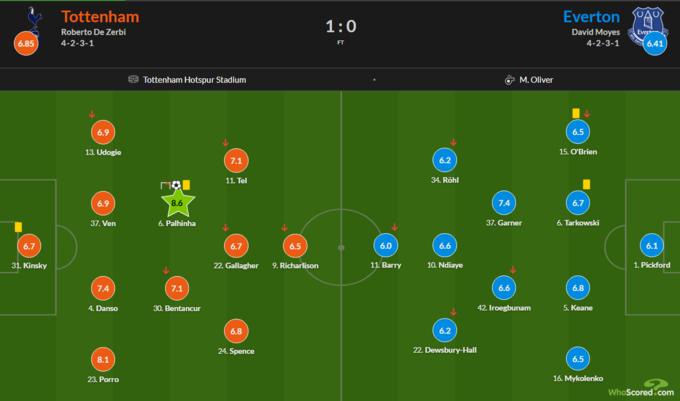Click Kinsky's yellow card icon

pyautogui.click(x=18, y=227)
